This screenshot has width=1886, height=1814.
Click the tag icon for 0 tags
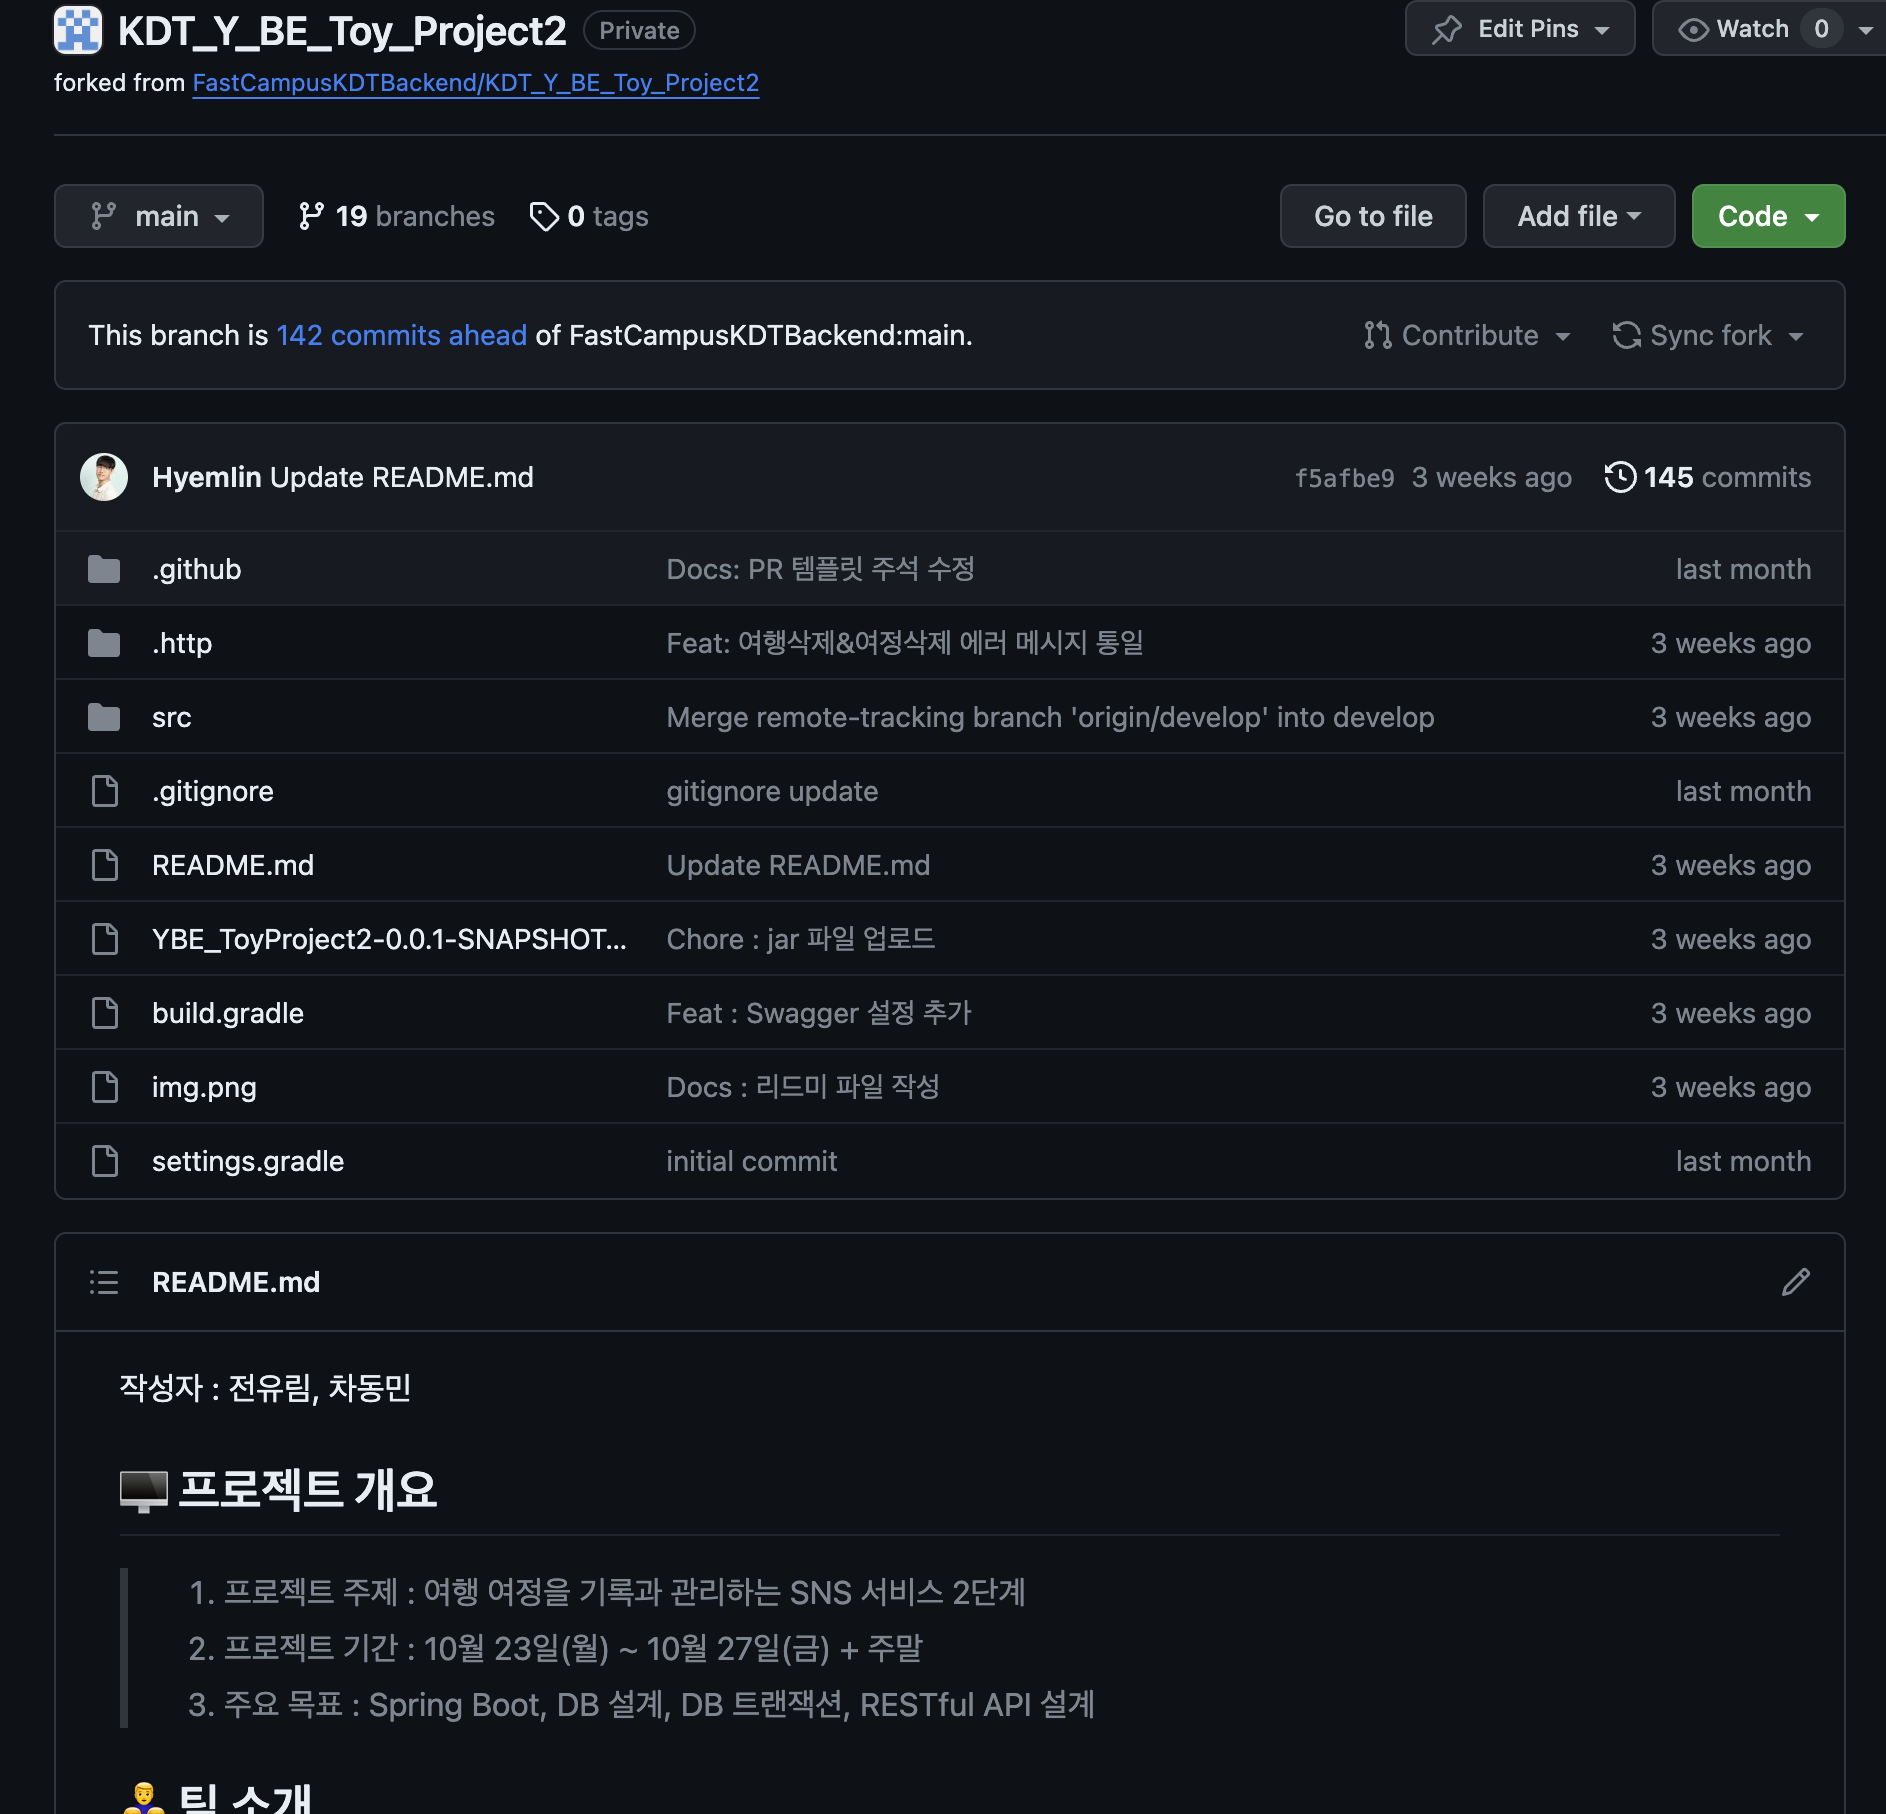click(544, 216)
